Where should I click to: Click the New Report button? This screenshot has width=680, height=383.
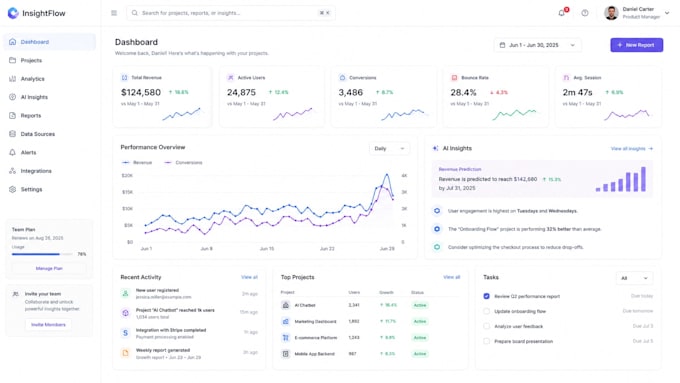[637, 45]
